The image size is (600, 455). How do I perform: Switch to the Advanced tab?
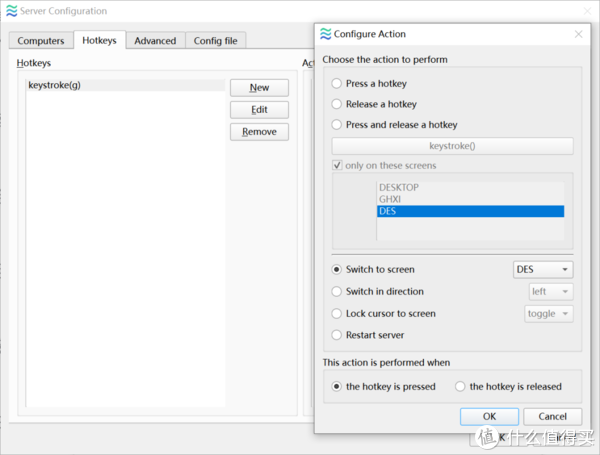tap(155, 41)
